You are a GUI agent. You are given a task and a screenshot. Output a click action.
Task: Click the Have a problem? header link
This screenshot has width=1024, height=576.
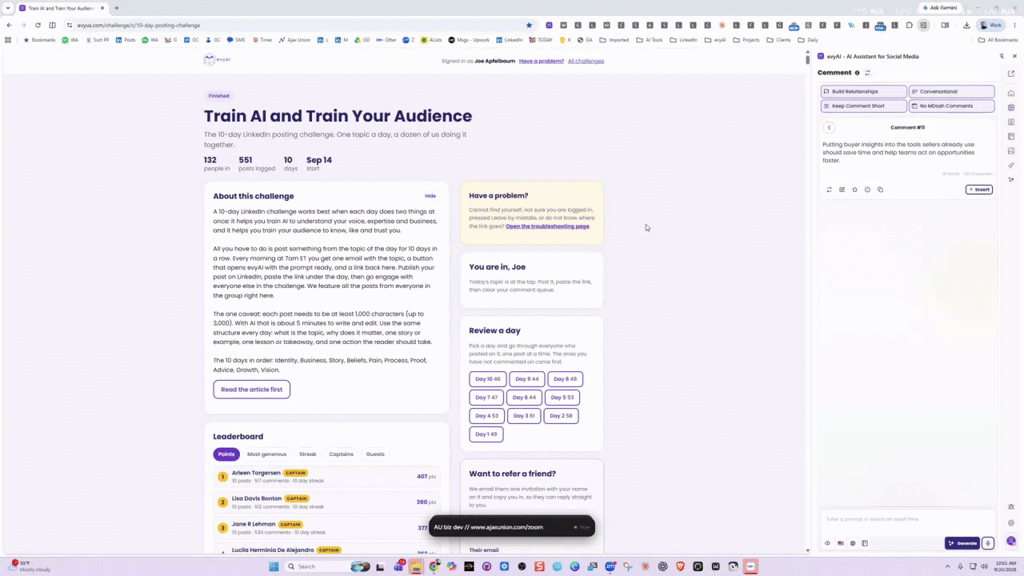tap(541, 61)
